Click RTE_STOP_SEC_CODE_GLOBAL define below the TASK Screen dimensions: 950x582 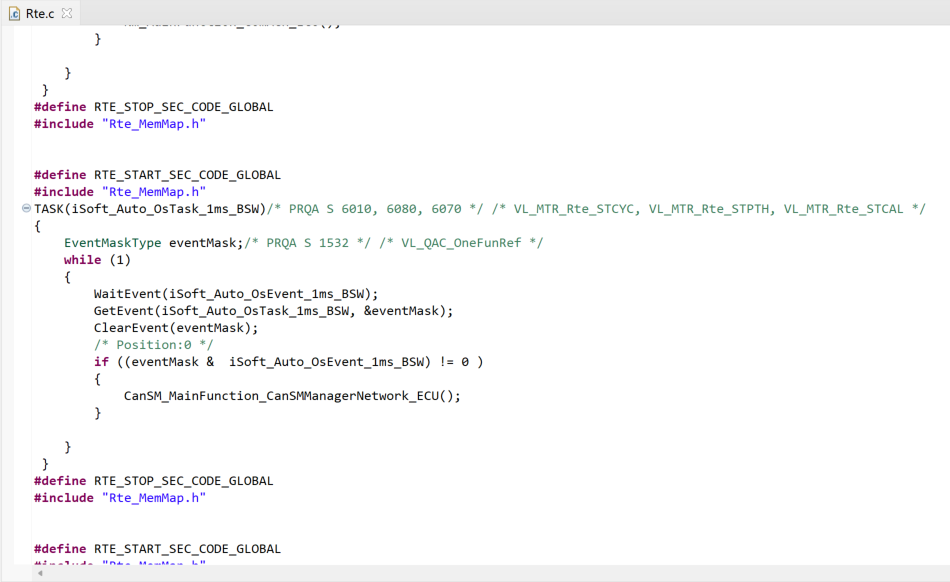(x=183, y=481)
